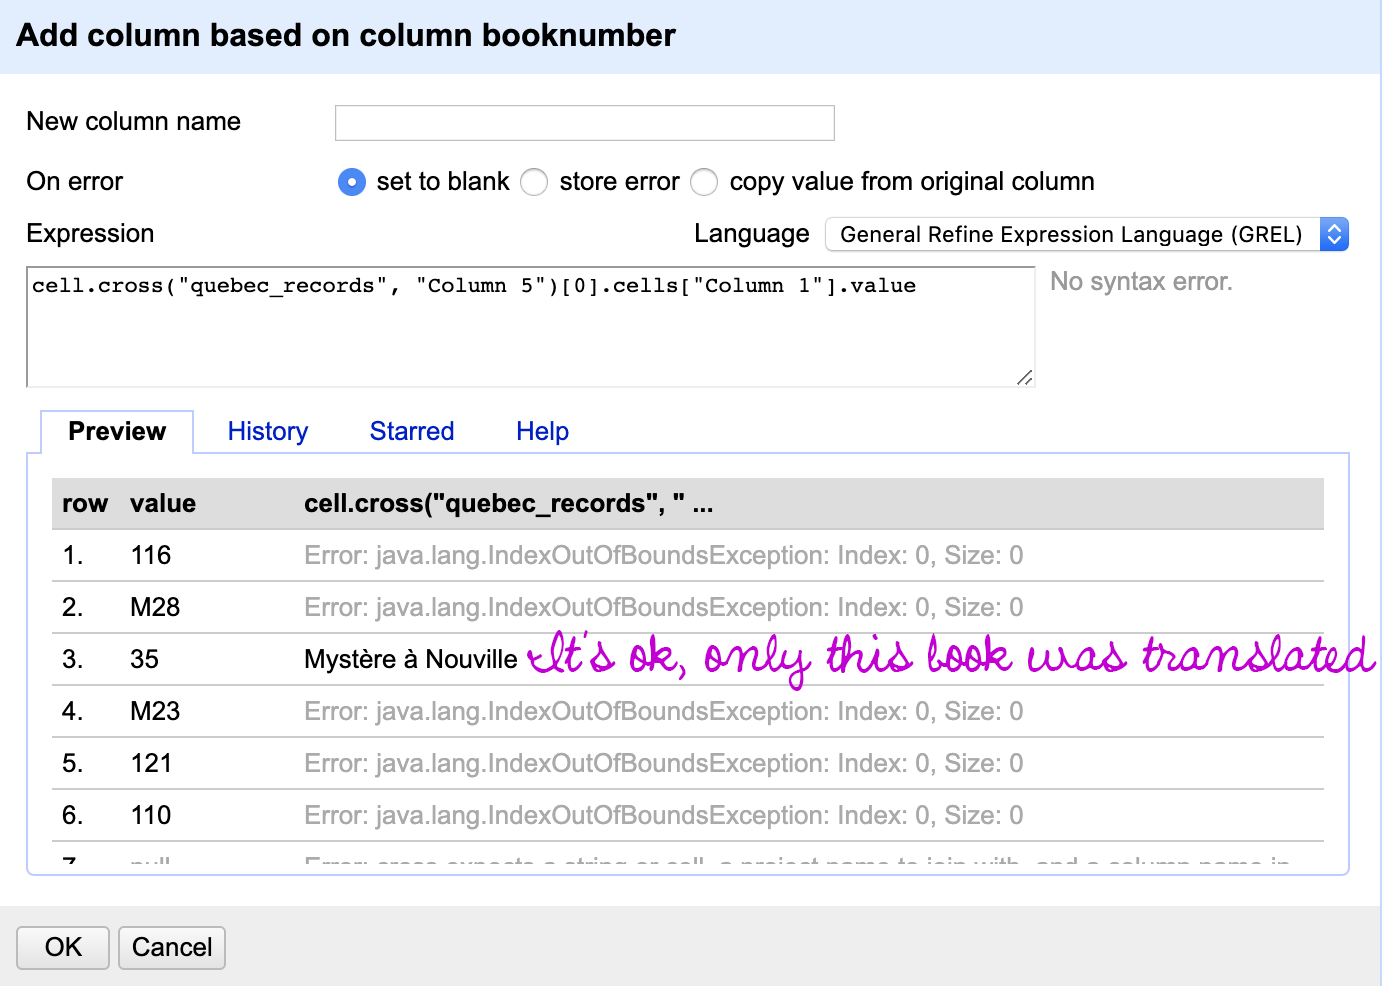Click the blue dropdown arrows on Language selector
Screen dimensions: 1382x986
pos(1334,234)
